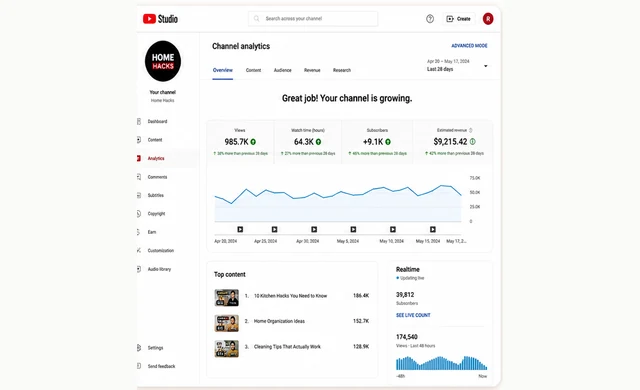Screen dimensions: 640x390
Task: Switch to the Overview tab
Action: tap(222, 70)
